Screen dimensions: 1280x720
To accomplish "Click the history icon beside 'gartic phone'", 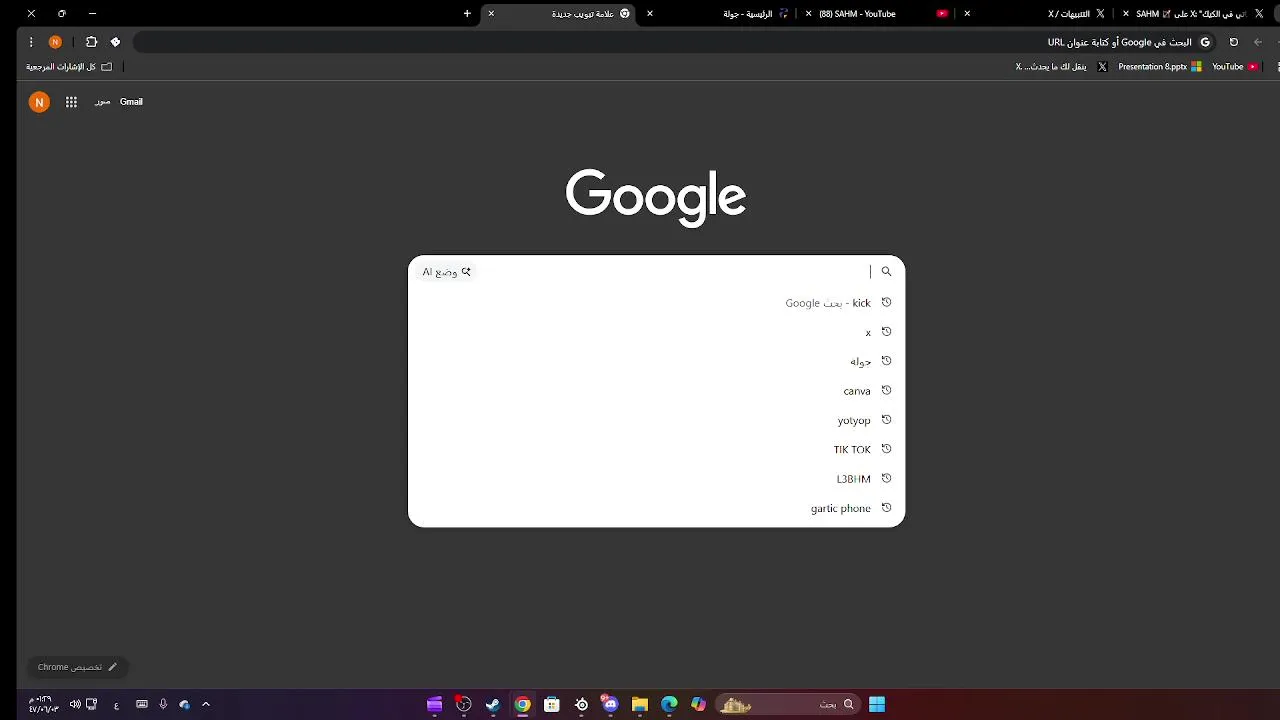I will 886,508.
